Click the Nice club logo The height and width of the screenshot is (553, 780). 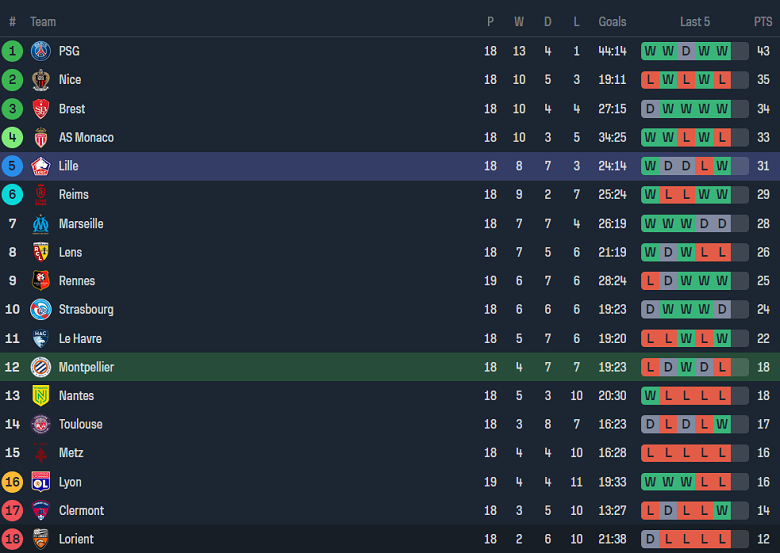pyautogui.click(x=41, y=80)
